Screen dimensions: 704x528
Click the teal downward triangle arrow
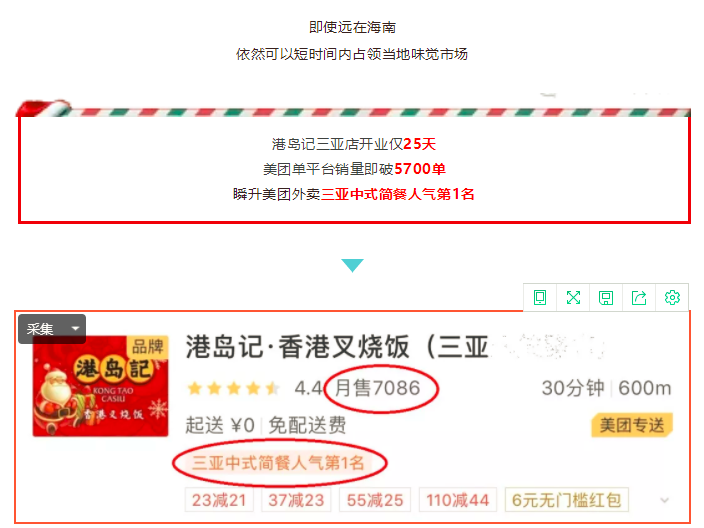352,265
